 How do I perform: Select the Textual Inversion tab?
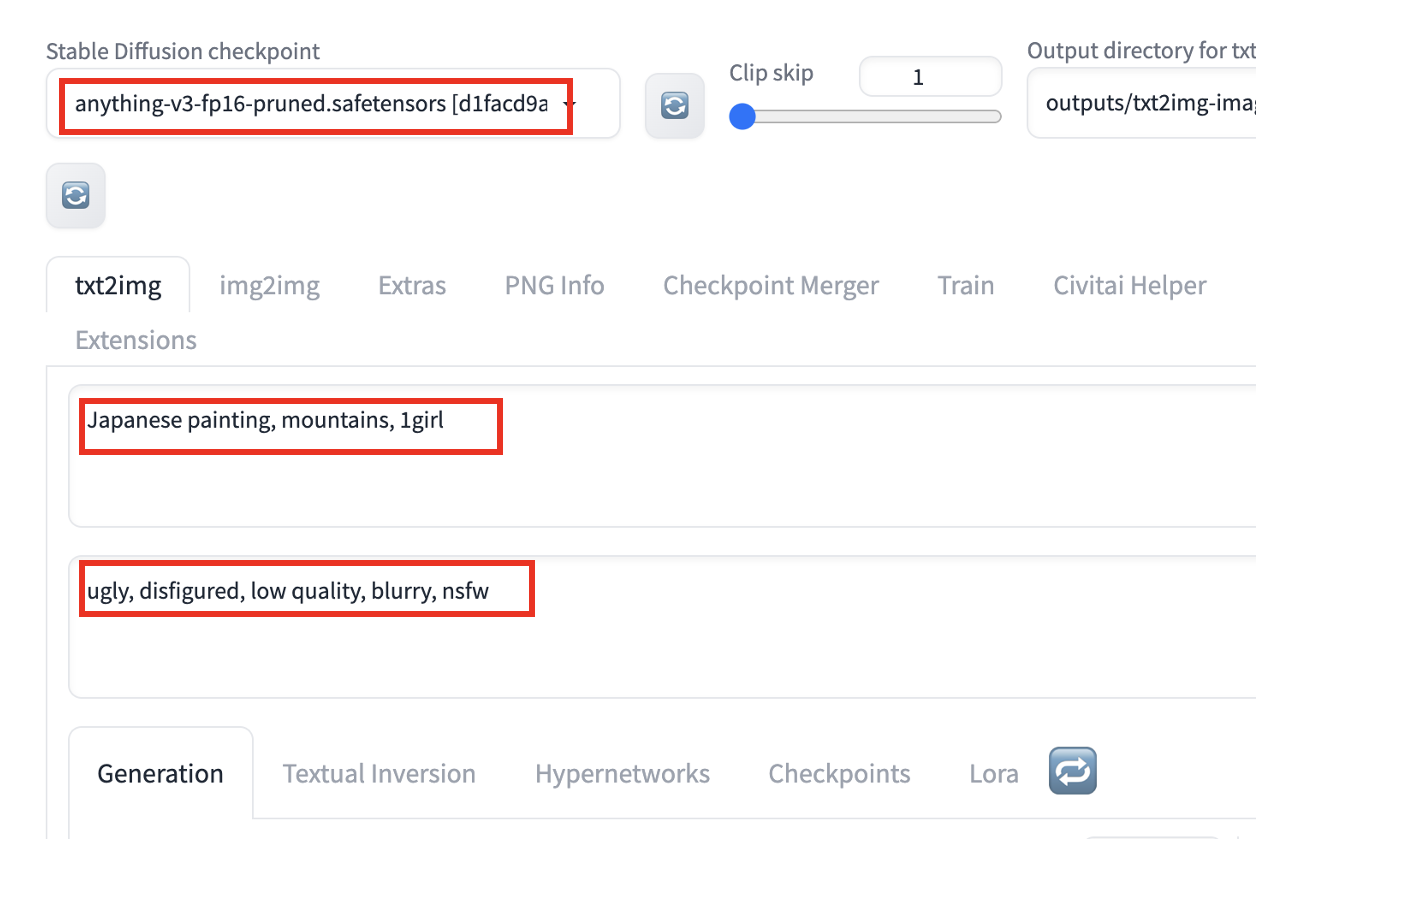coord(379,774)
